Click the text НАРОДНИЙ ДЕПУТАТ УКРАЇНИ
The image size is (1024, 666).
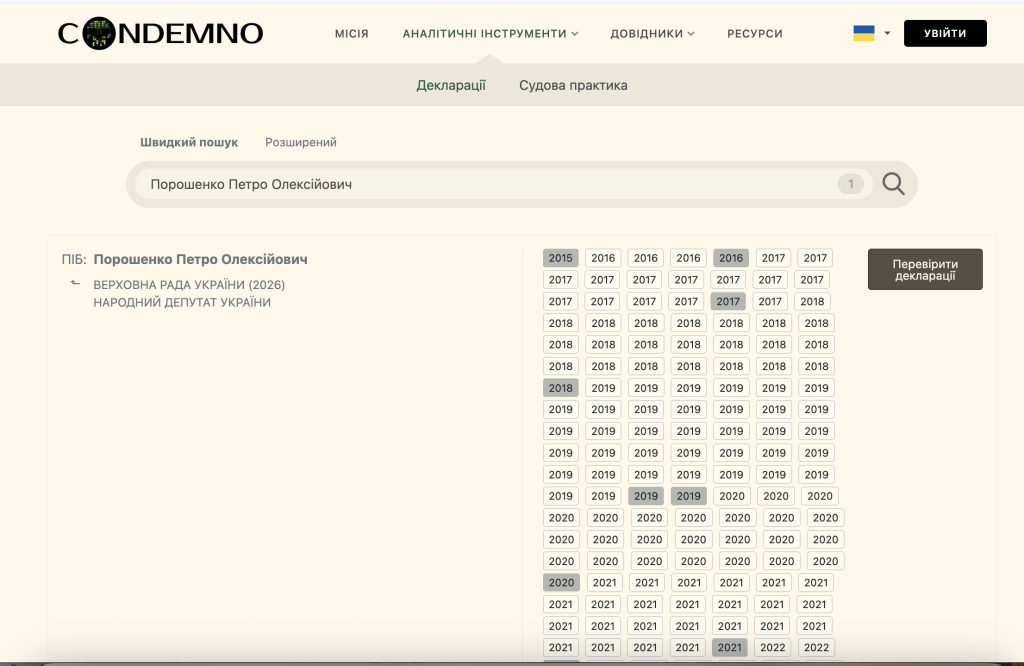pos(182,302)
